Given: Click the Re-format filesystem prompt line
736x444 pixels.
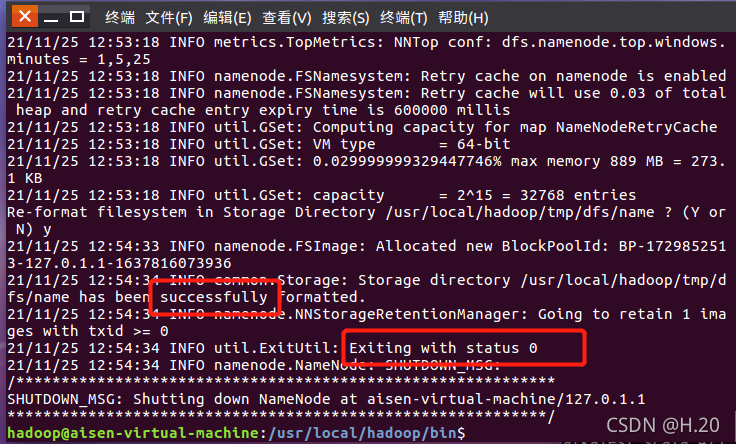Looking at the screenshot, I should (366, 221).
